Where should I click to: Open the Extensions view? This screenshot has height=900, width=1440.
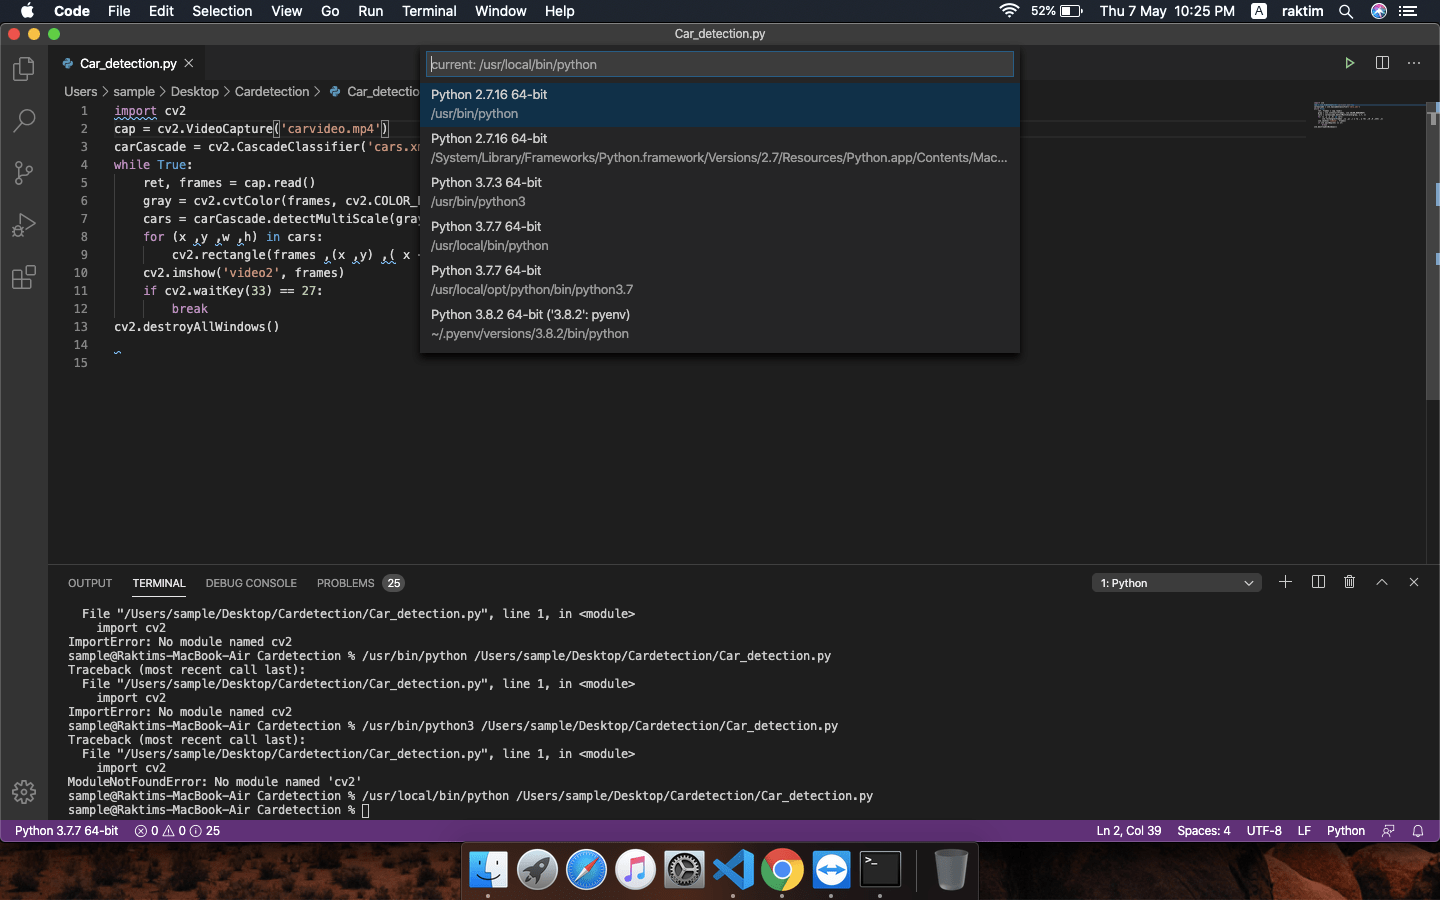point(24,278)
